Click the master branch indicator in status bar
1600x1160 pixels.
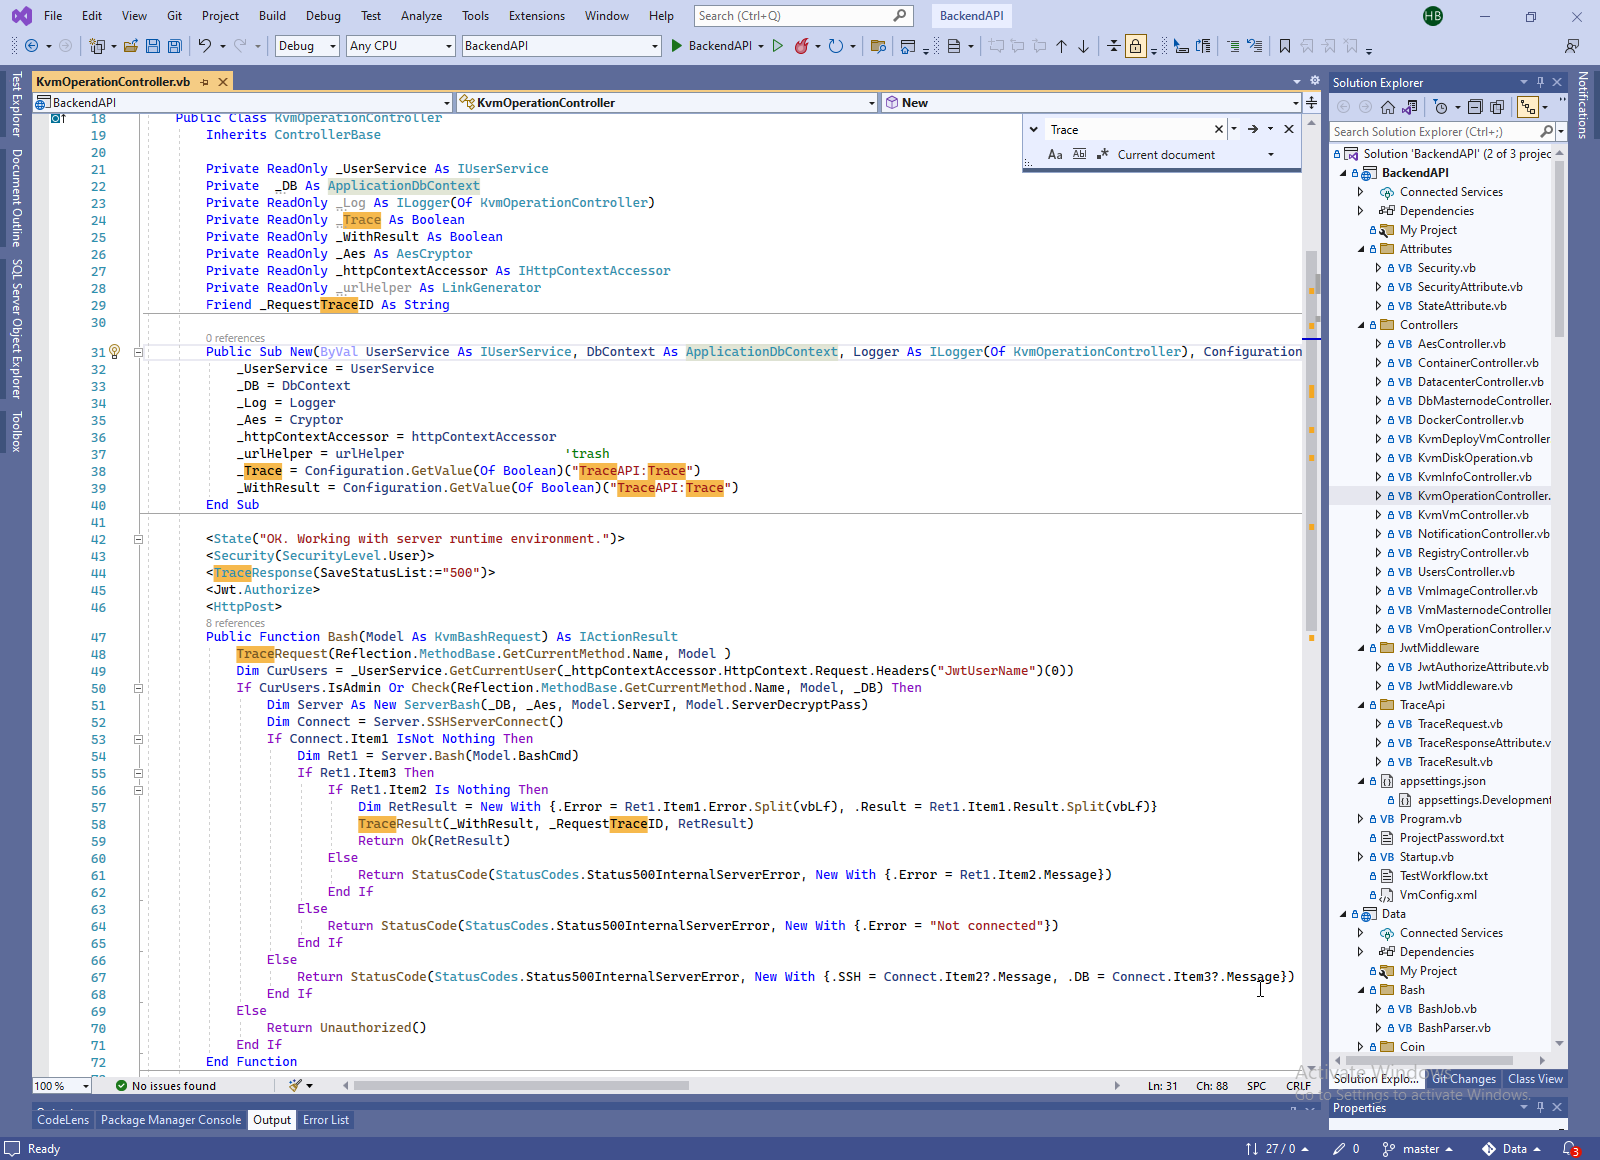(1419, 1149)
